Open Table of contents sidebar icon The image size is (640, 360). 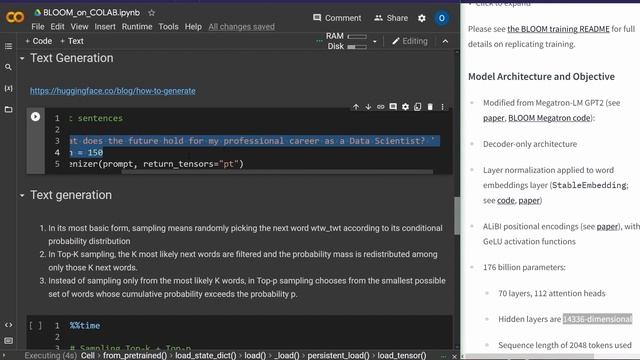tap(8, 46)
